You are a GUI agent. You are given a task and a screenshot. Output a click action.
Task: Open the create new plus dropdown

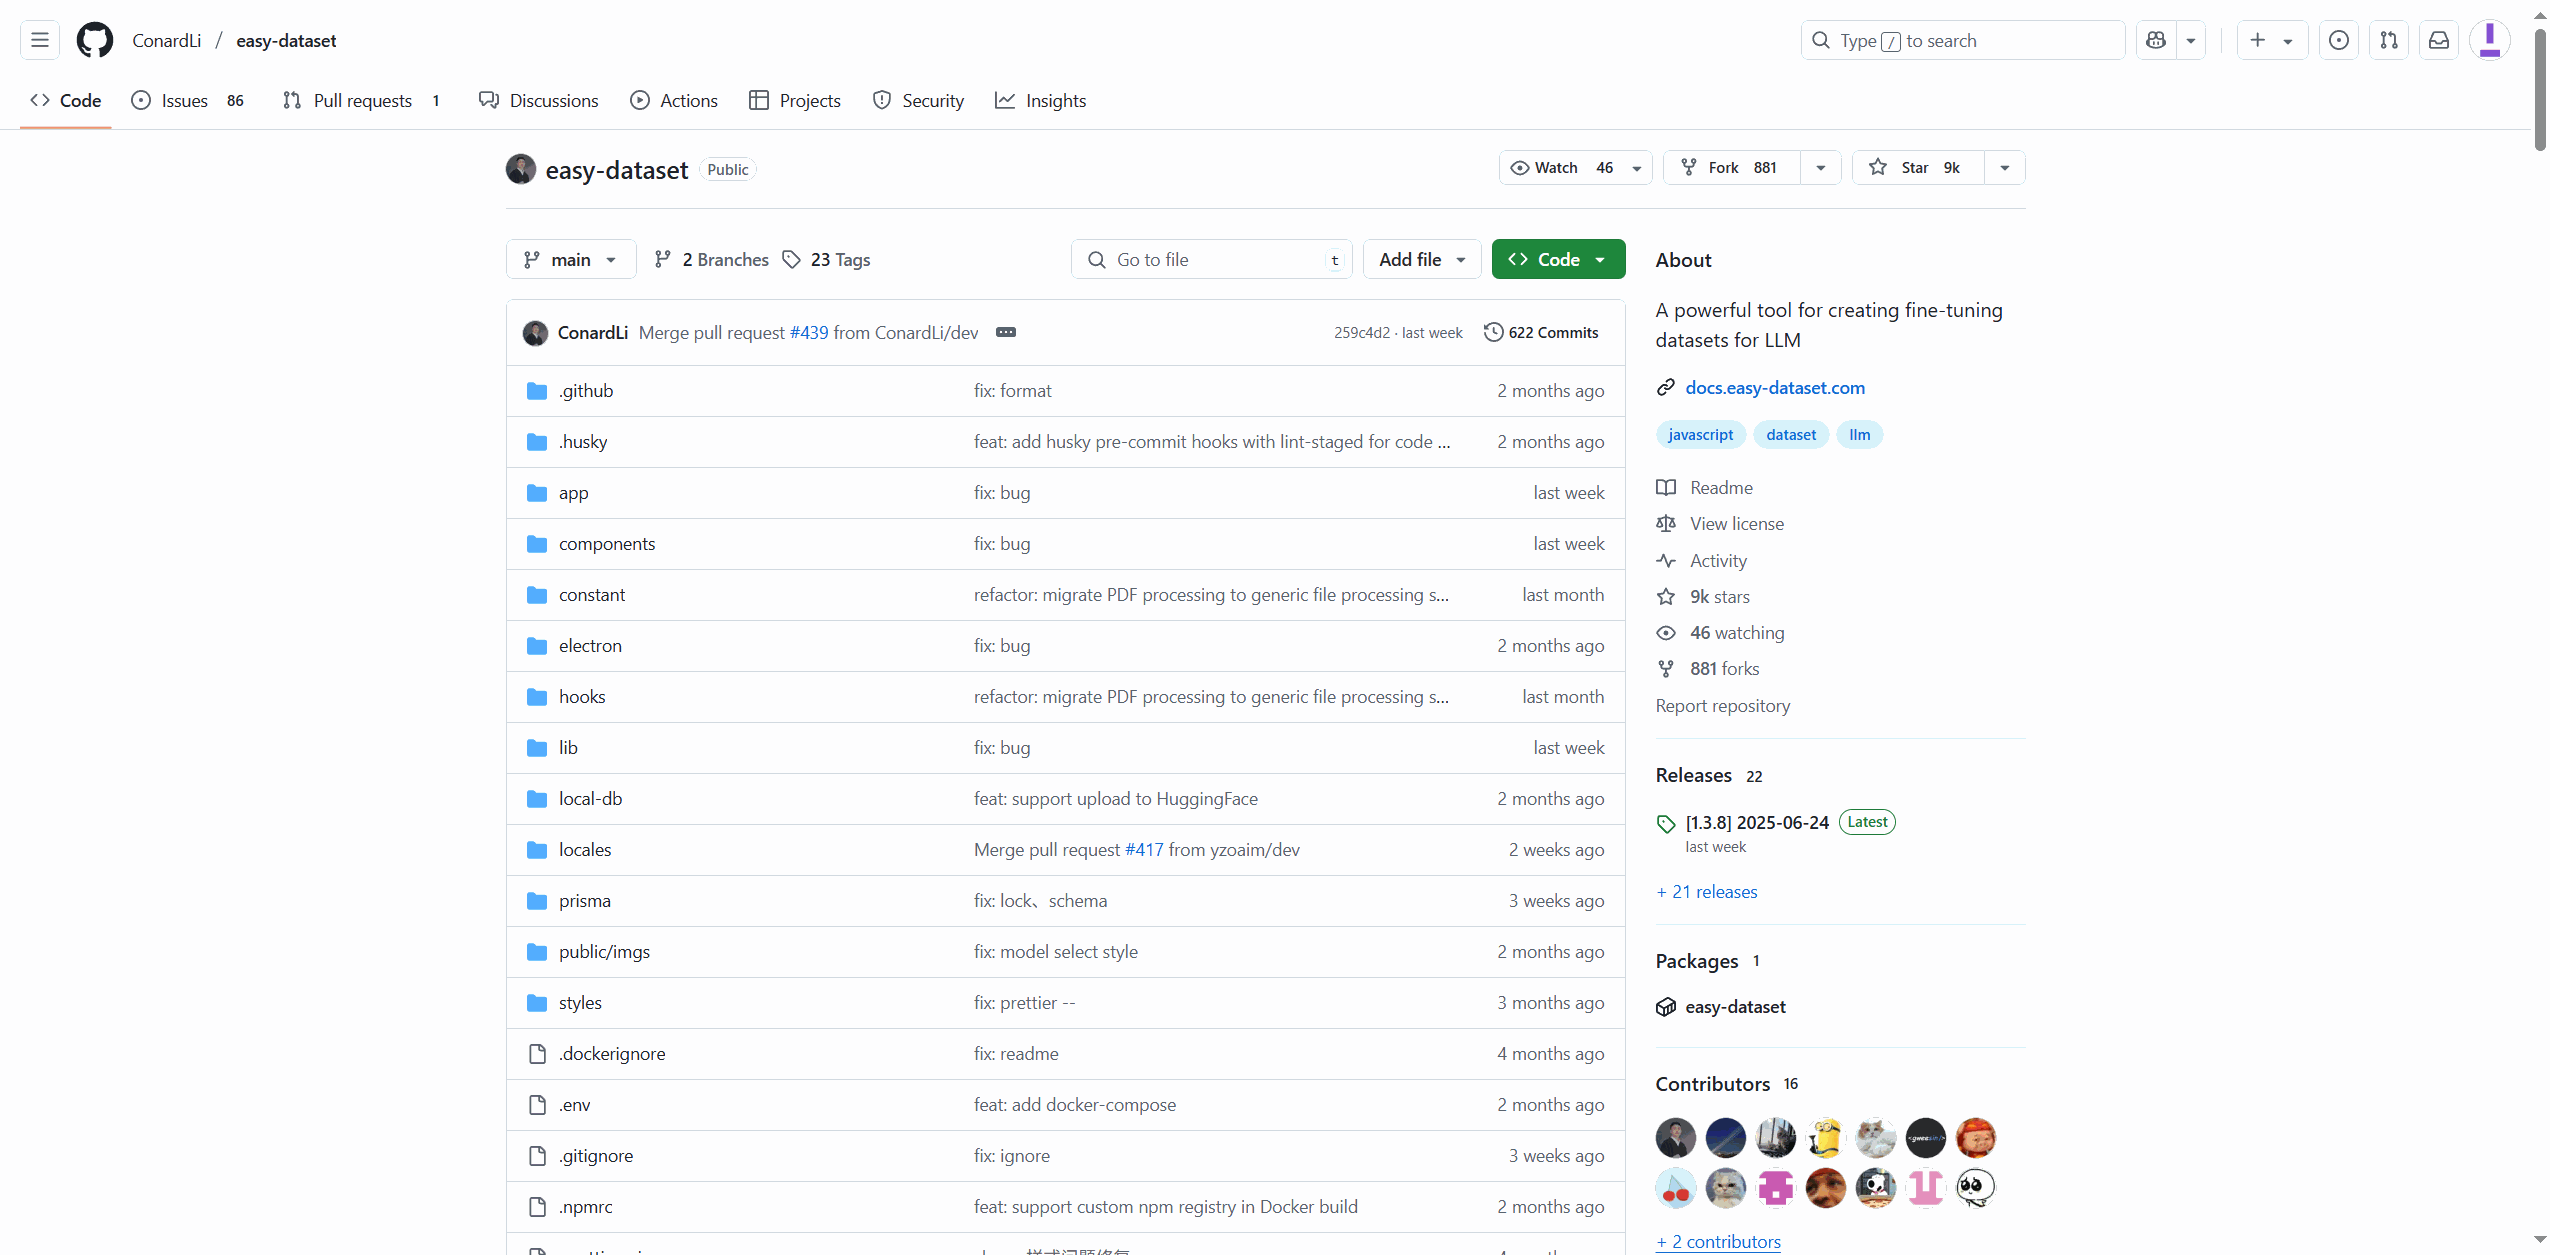[x=2272, y=40]
